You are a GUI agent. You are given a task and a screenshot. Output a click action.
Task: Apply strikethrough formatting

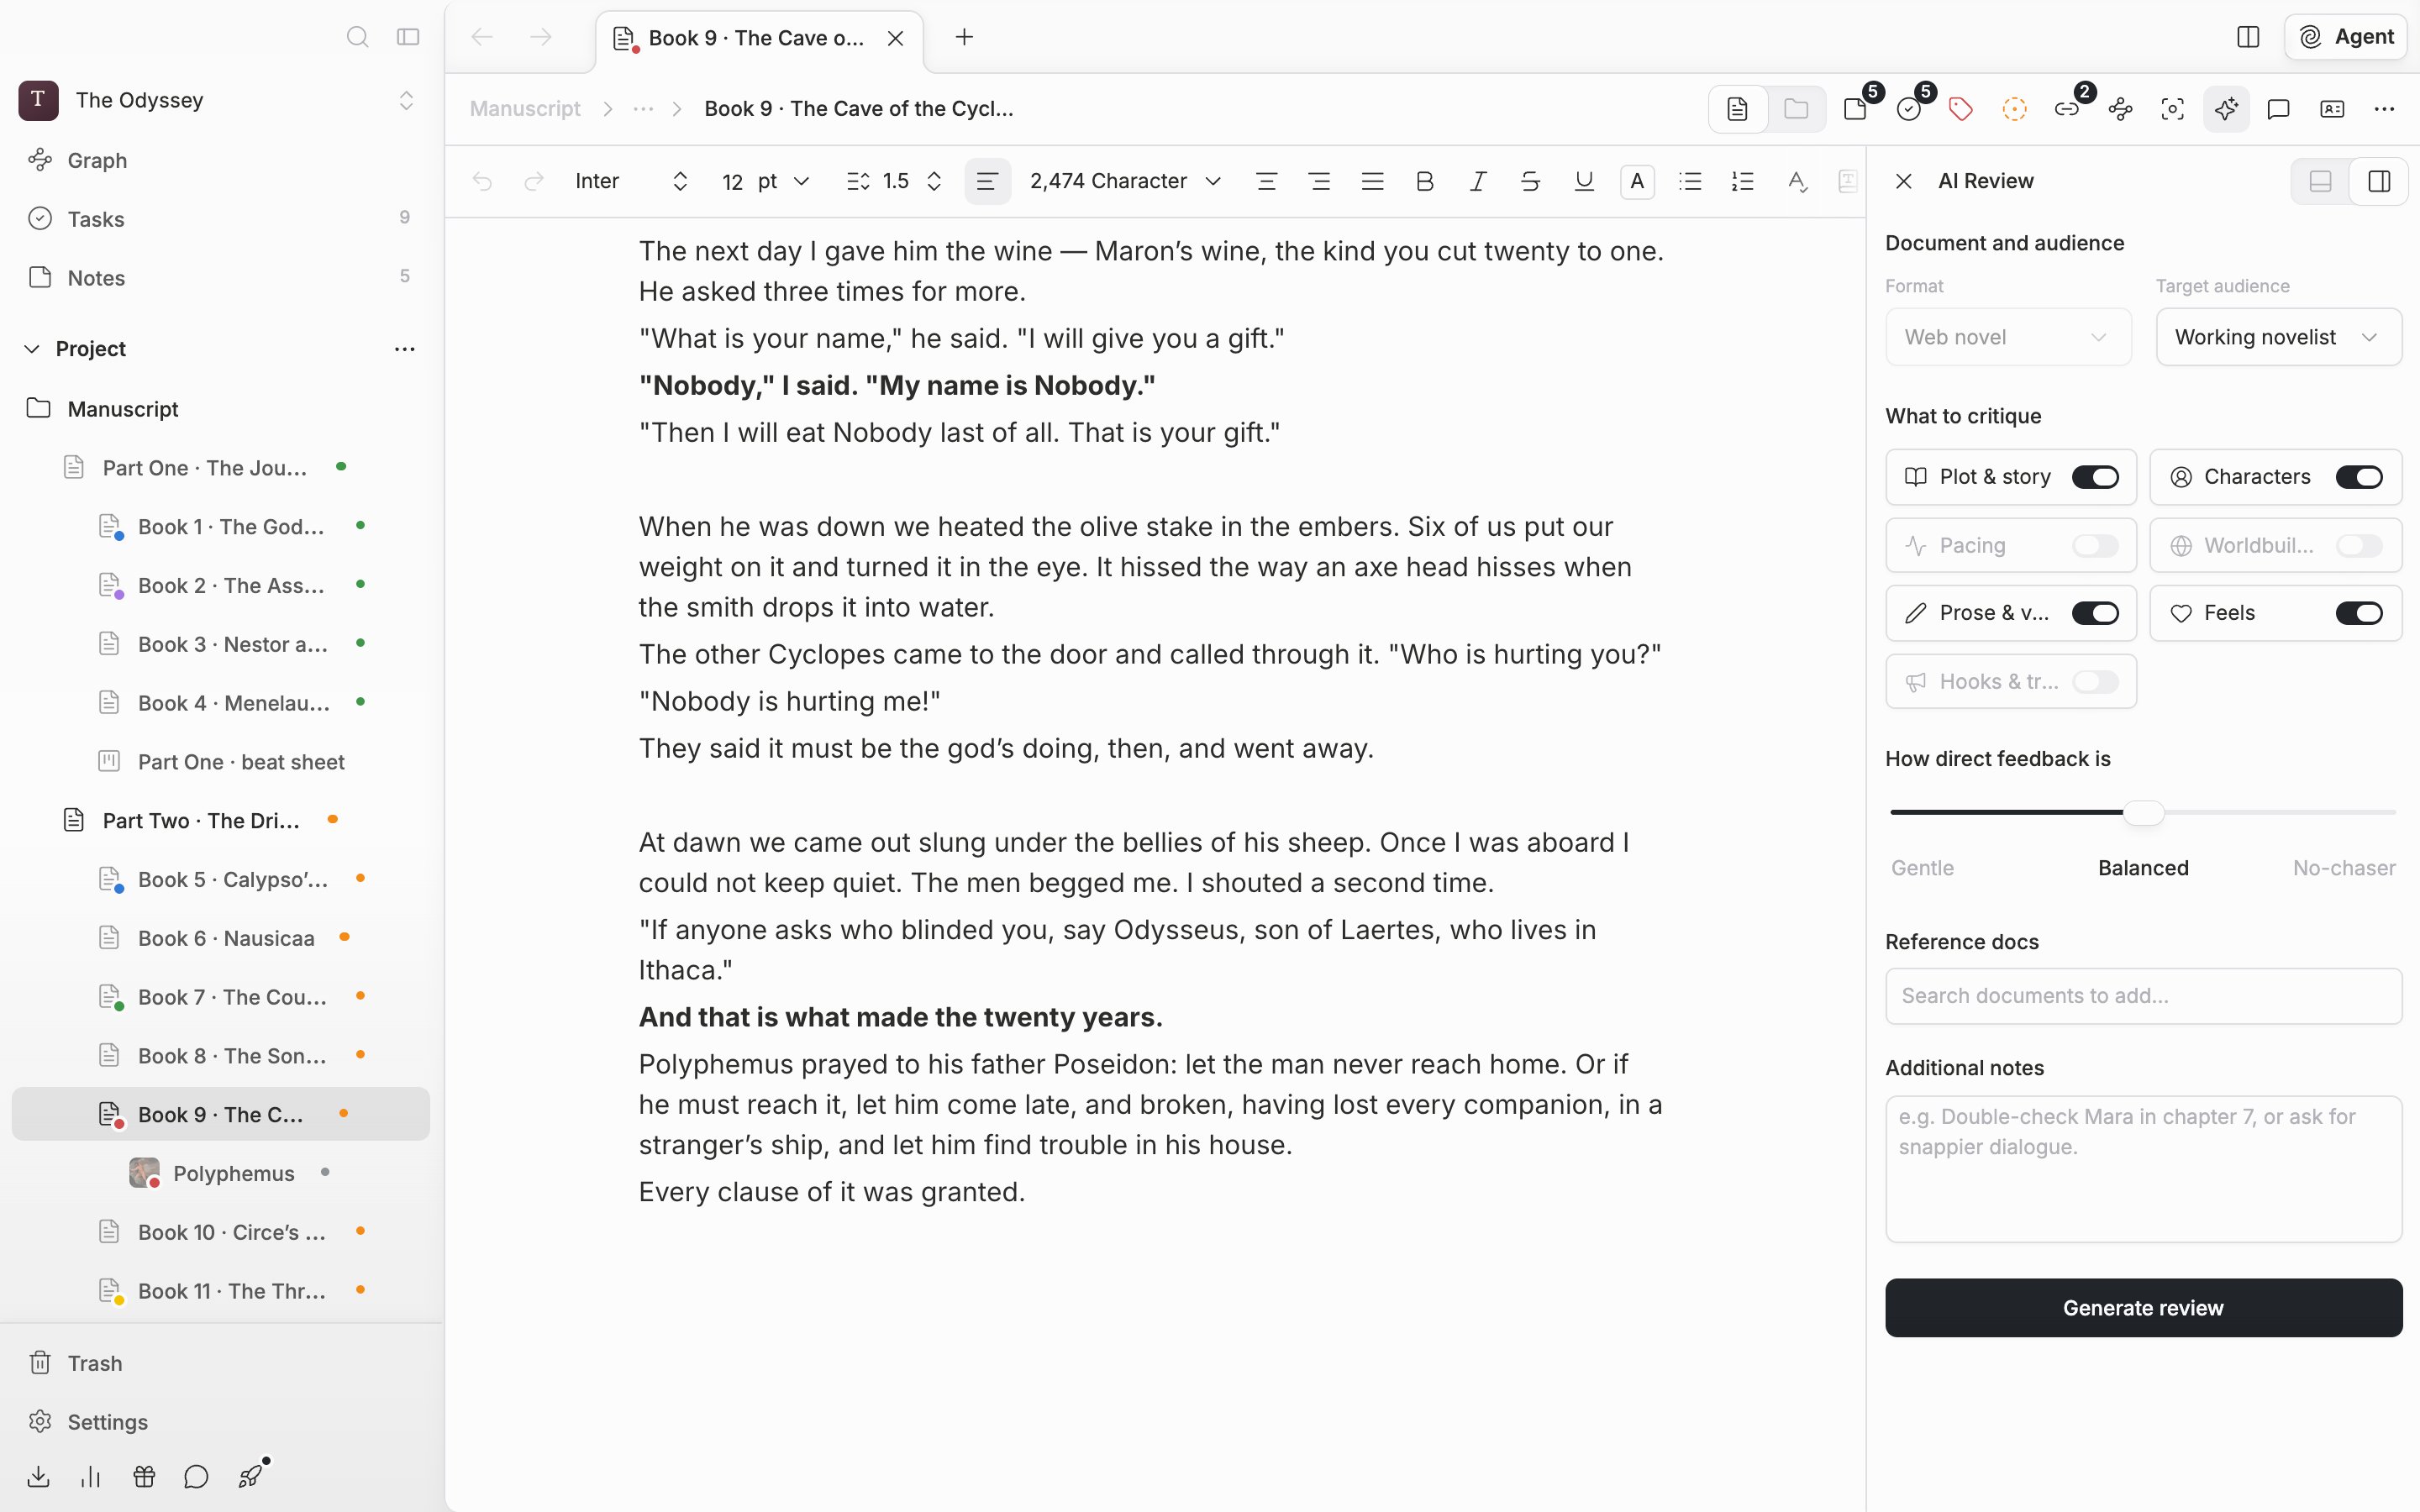(1530, 181)
